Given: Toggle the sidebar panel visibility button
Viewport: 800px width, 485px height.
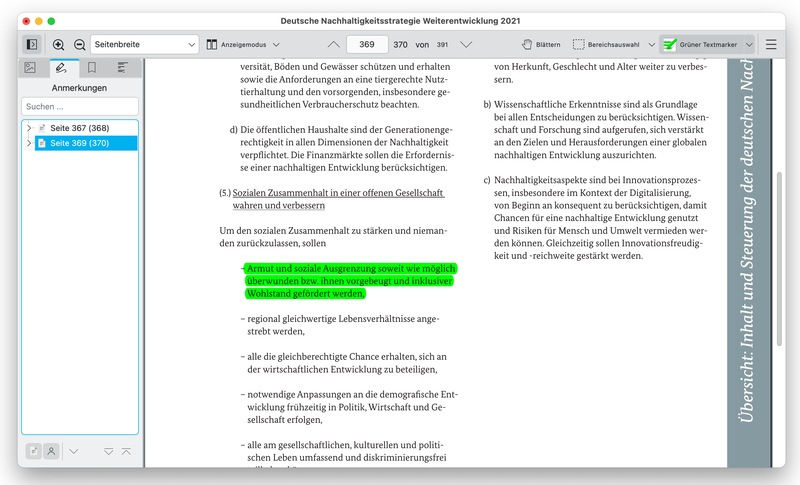Looking at the screenshot, I should point(32,44).
